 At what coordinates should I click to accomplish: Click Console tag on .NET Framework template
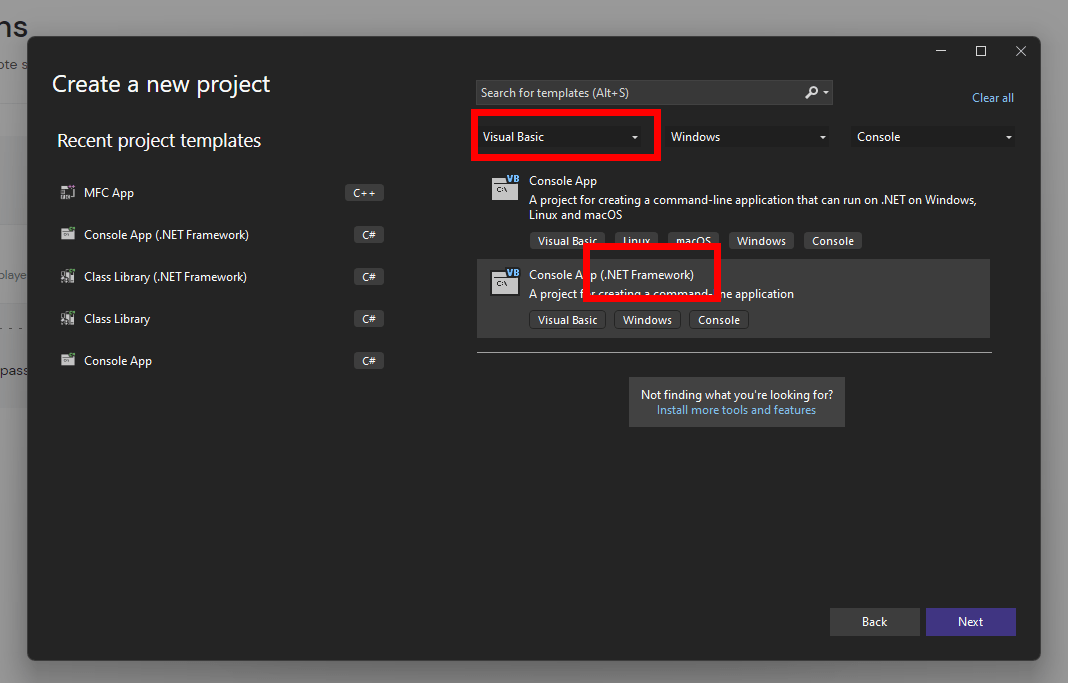[719, 320]
